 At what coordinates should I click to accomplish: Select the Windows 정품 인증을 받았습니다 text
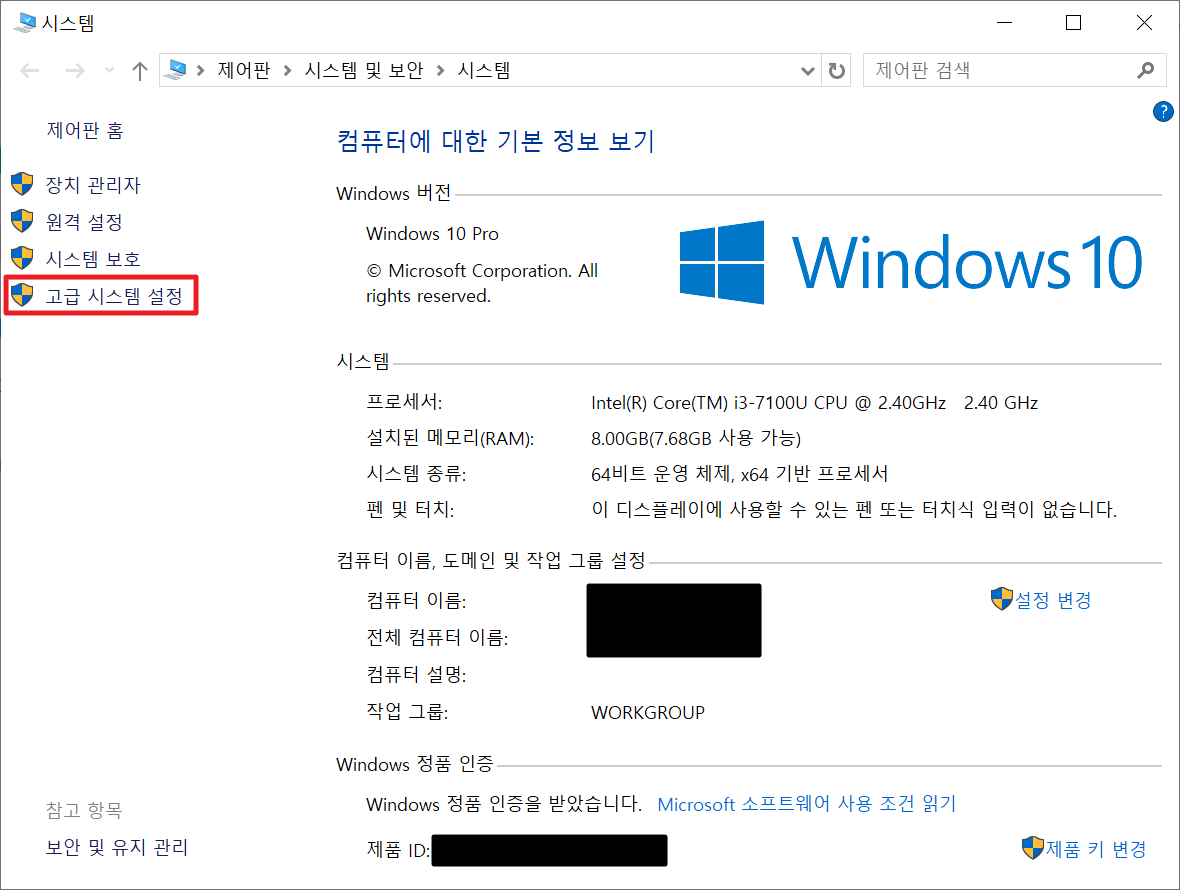coord(503,804)
